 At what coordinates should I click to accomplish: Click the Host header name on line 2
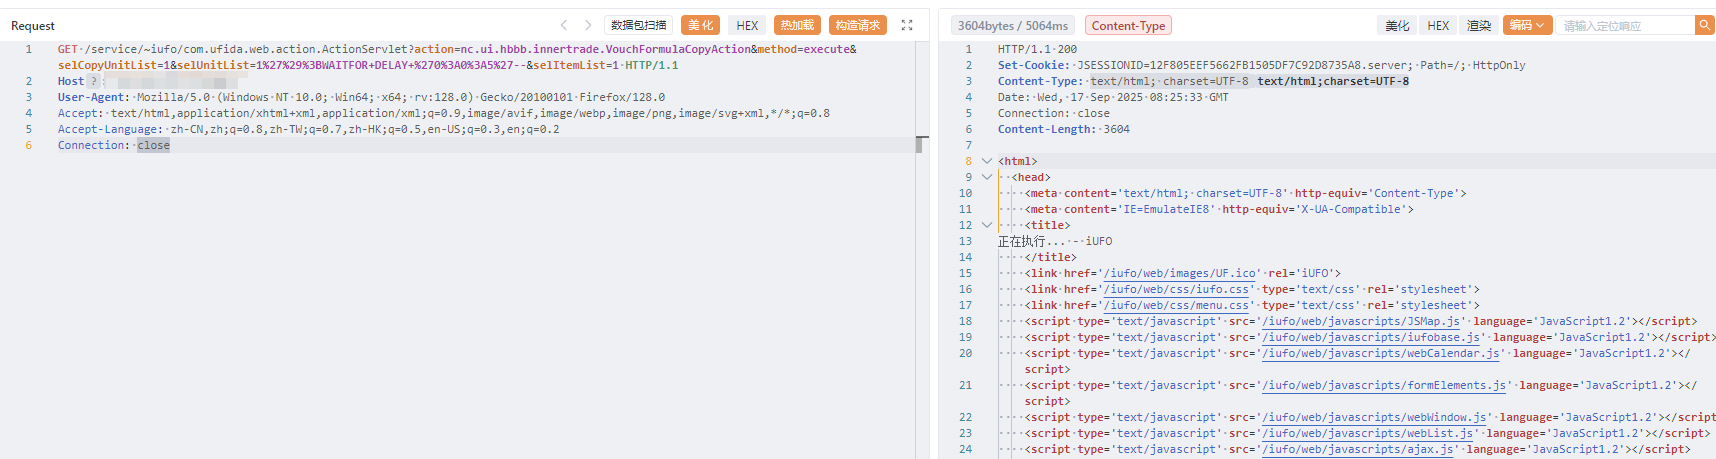point(71,81)
